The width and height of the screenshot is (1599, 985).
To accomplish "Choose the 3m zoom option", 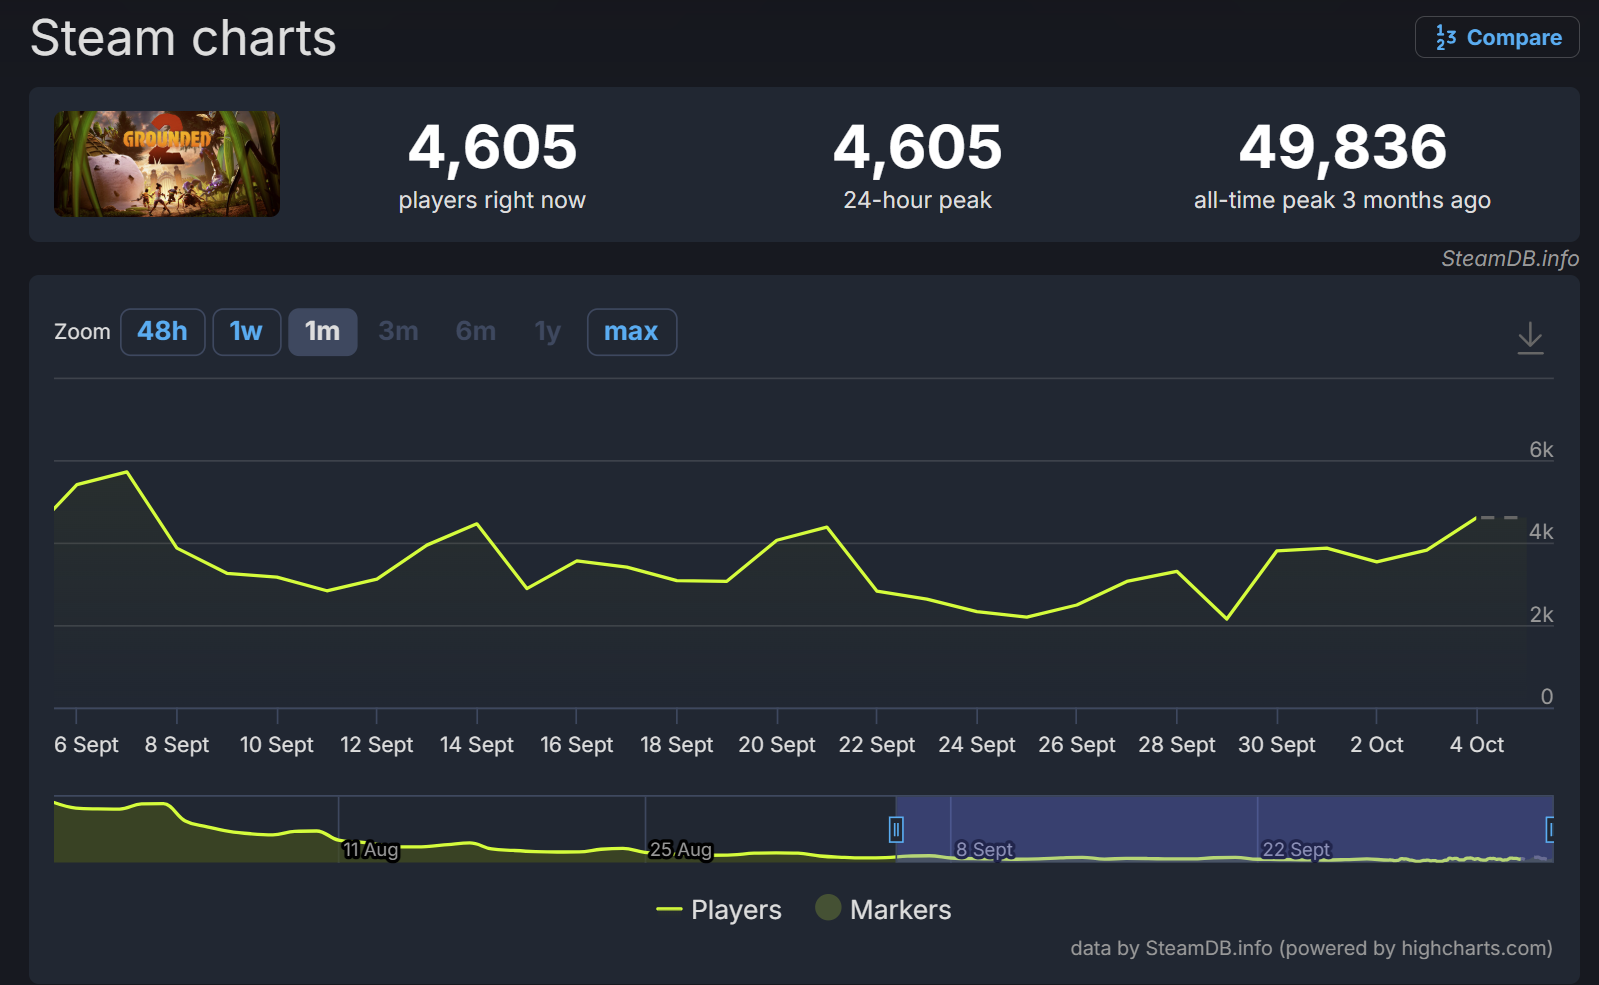I will coord(398,332).
